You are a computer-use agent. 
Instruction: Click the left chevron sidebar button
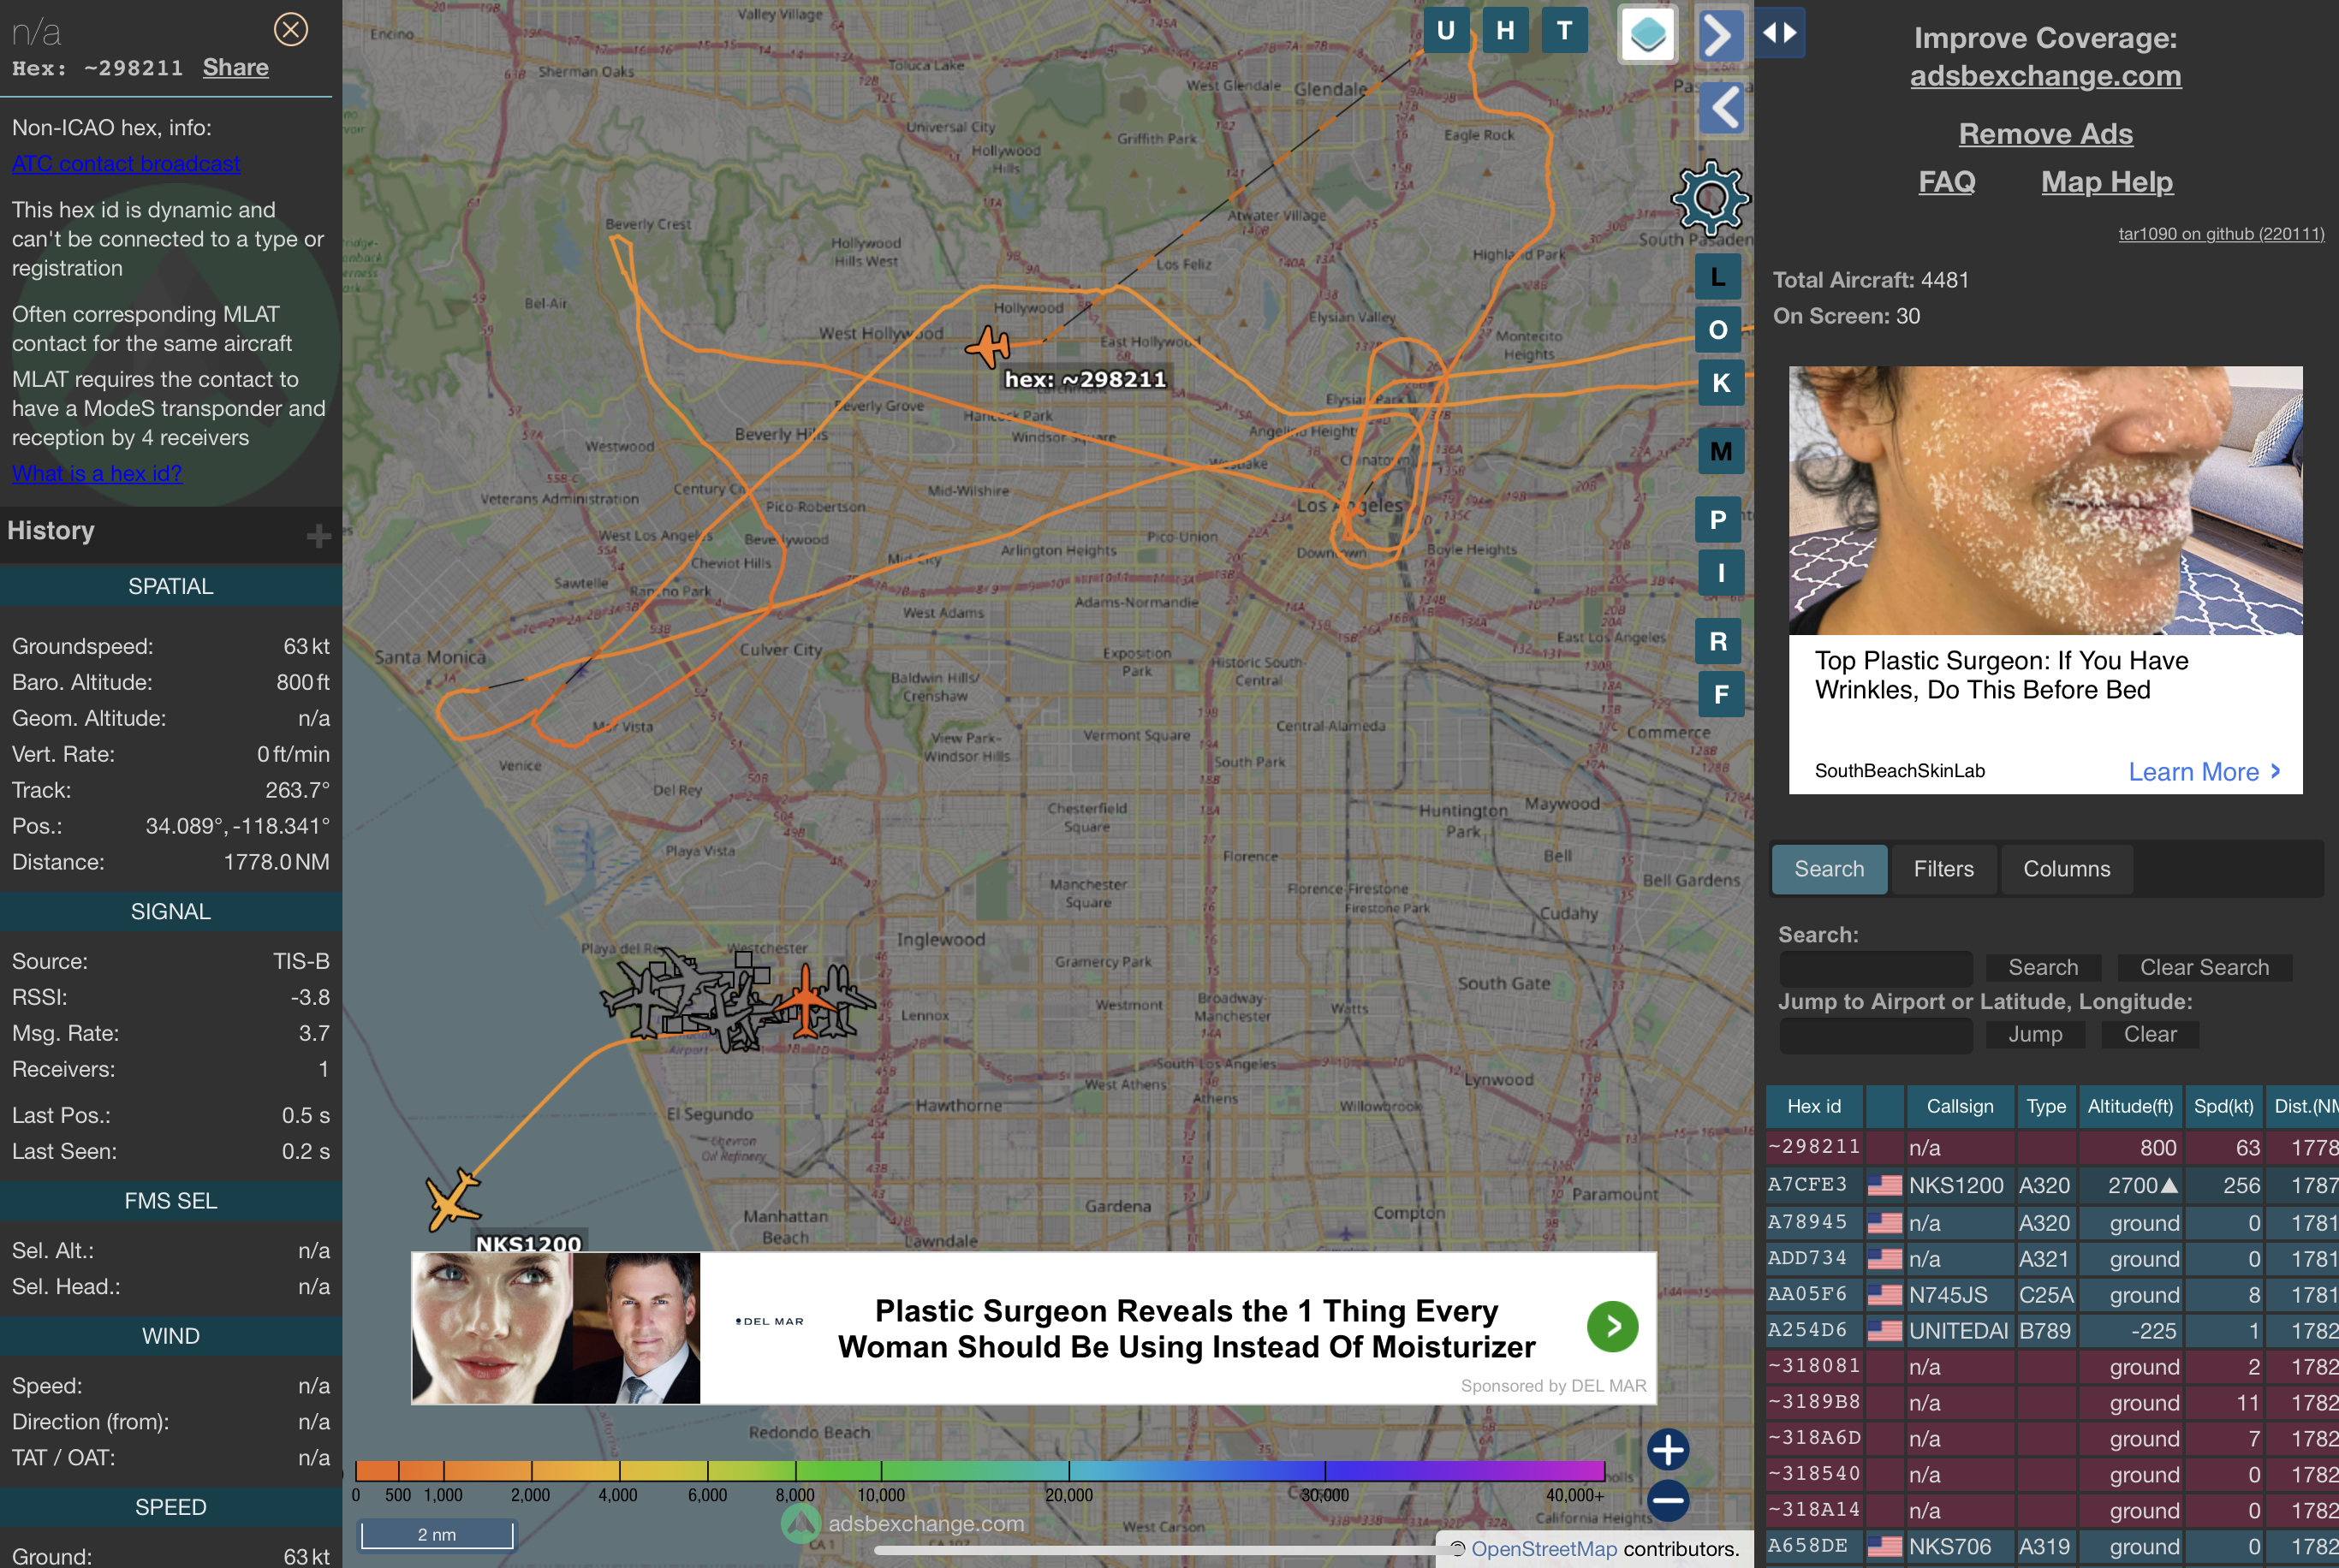(1722, 108)
